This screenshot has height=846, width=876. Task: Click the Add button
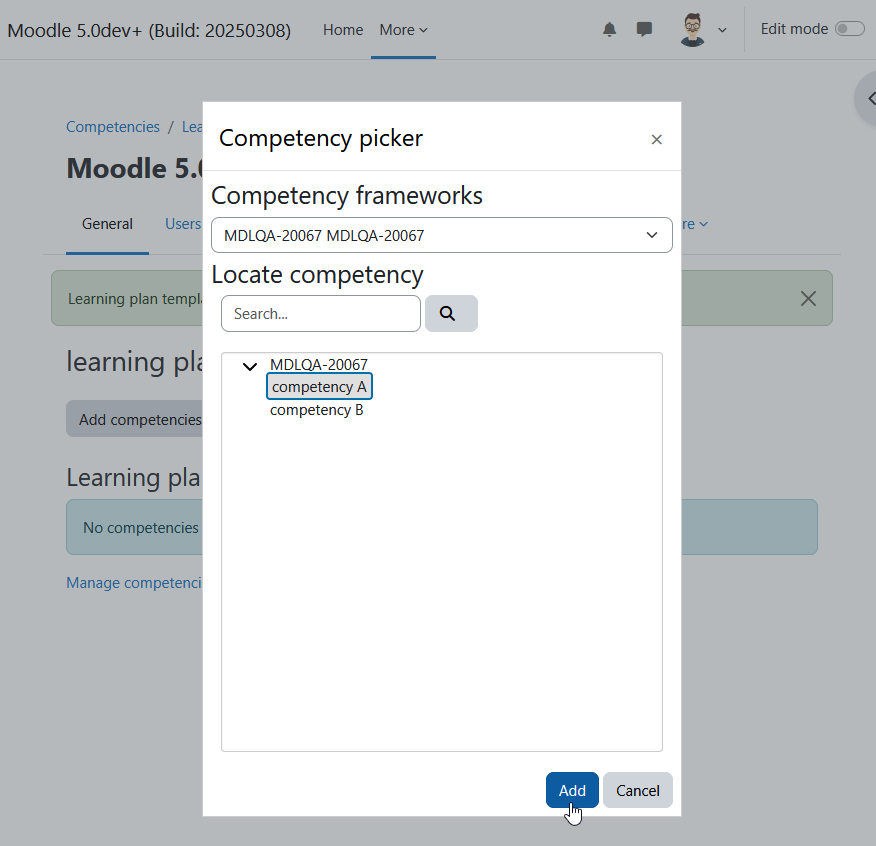(572, 790)
